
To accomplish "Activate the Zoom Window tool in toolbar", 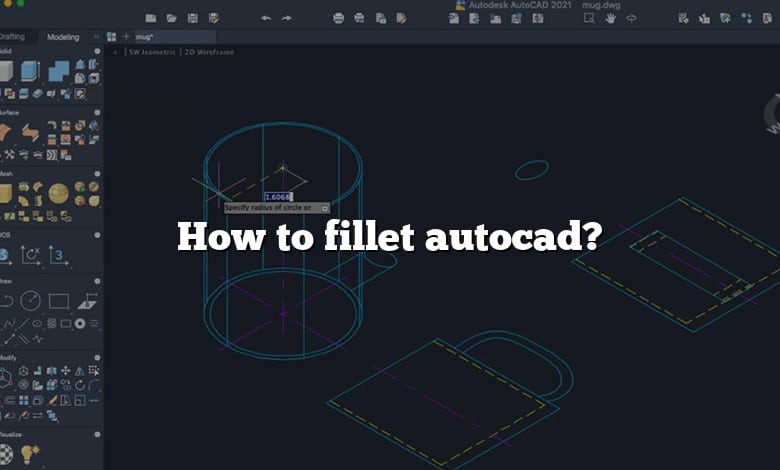I will click(589, 18).
